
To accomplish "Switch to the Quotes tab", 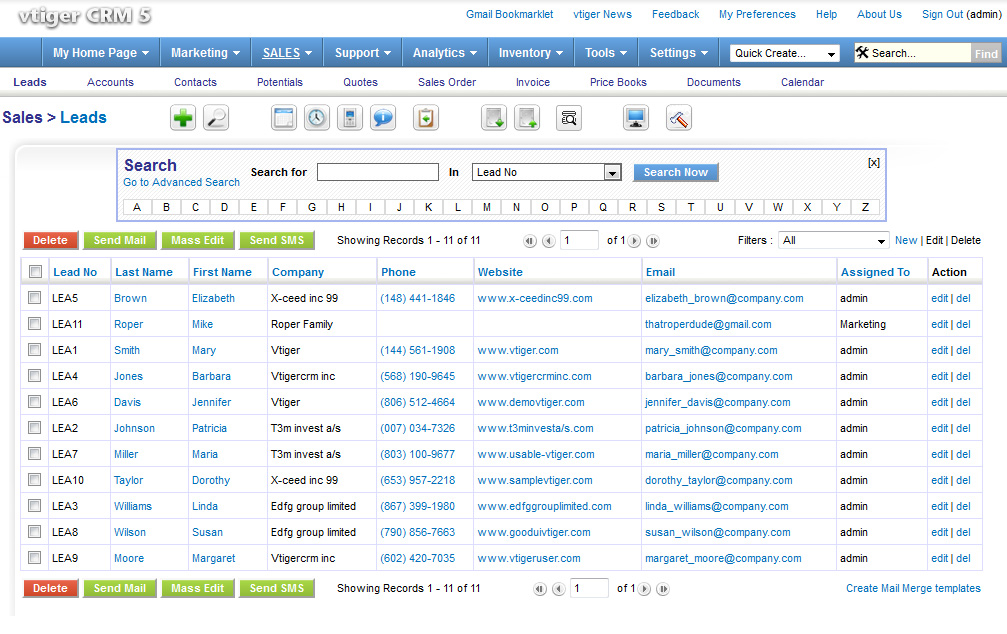I will (360, 82).
